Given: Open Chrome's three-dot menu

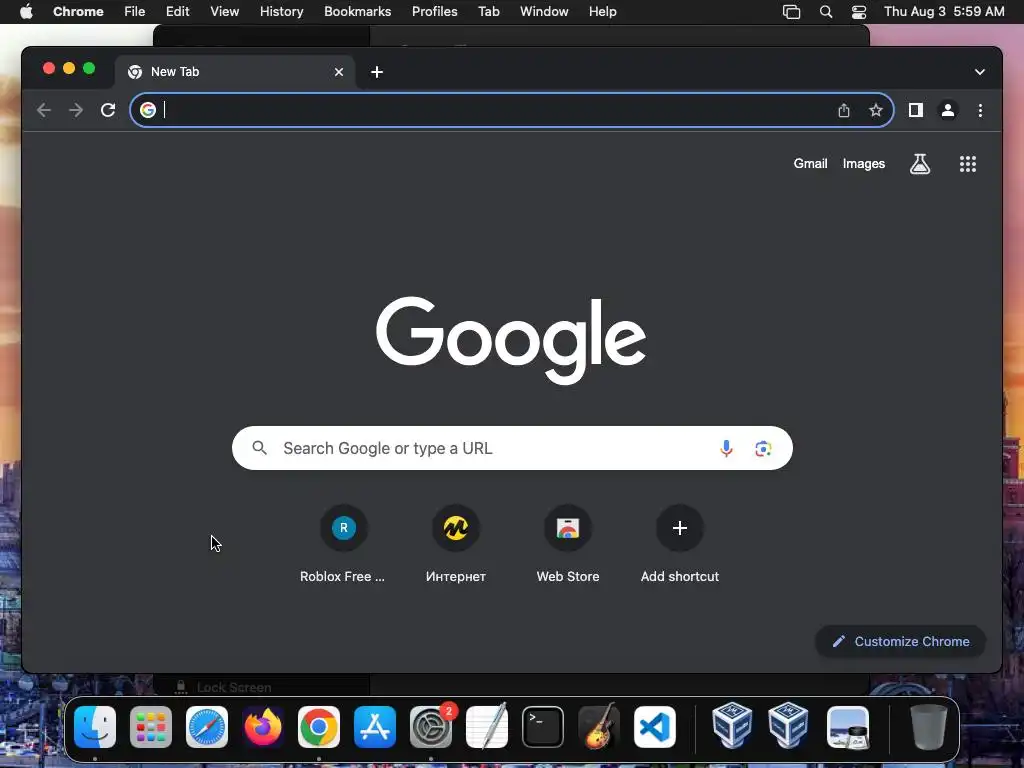Looking at the screenshot, I should pos(980,110).
